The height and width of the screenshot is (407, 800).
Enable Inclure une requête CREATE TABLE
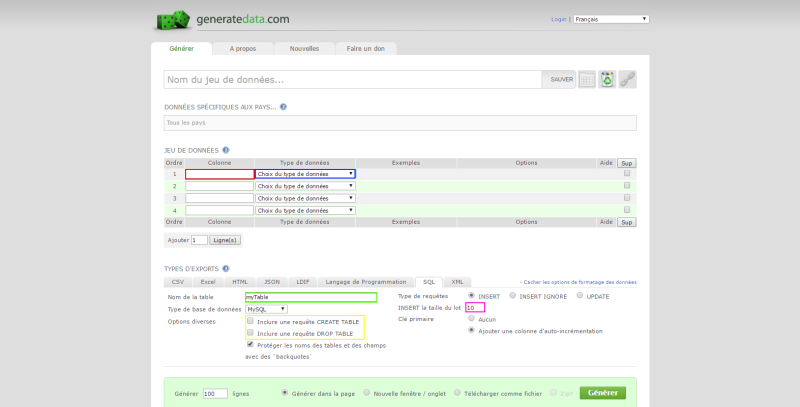click(x=250, y=322)
